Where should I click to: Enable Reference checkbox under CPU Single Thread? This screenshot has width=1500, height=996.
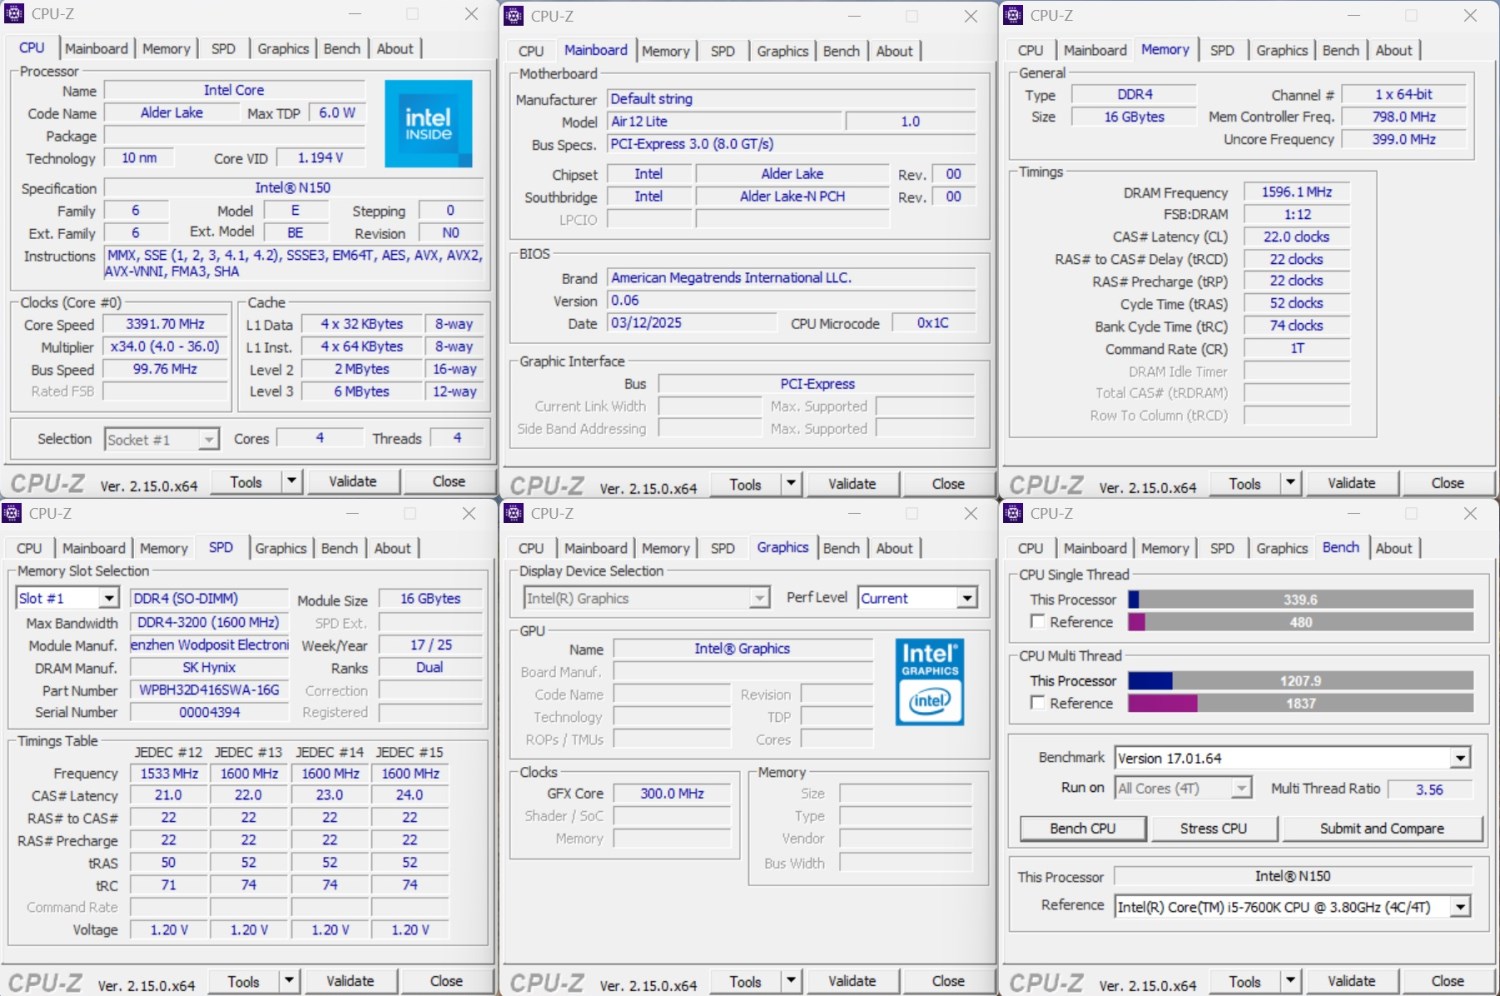click(1038, 622)
